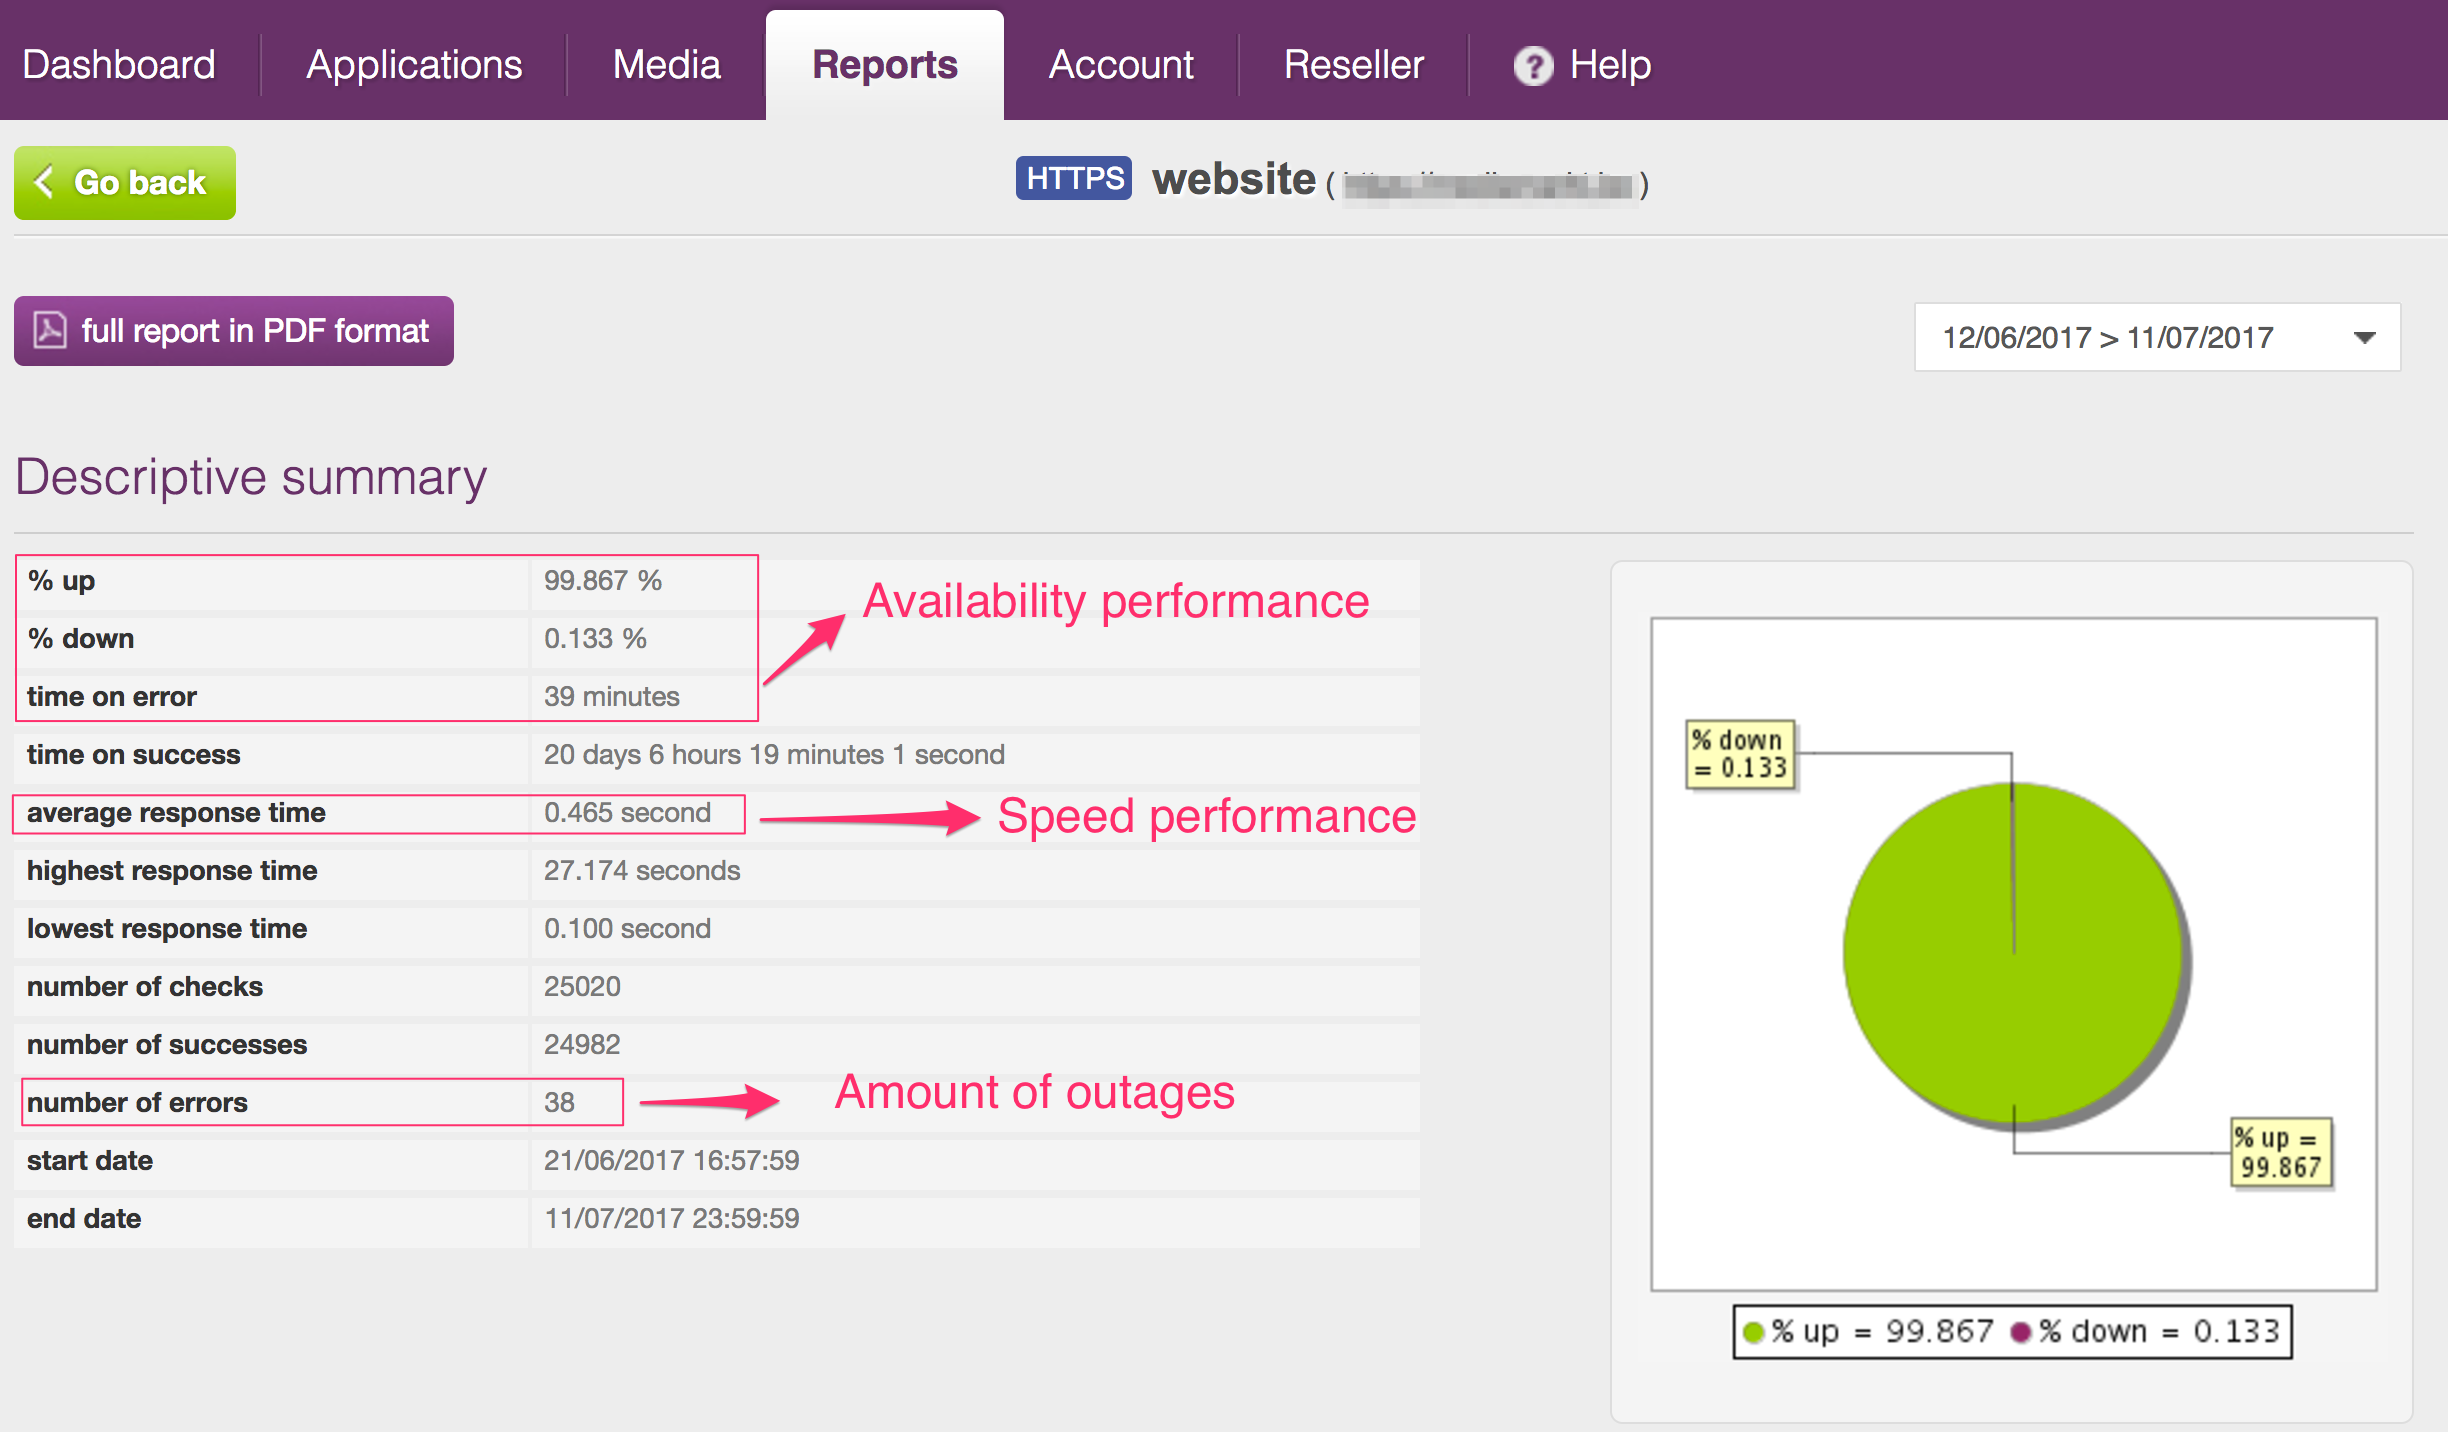Open the Account tab
This screenshot has width=2448, height=1432.
click(x=1120, y=65)
